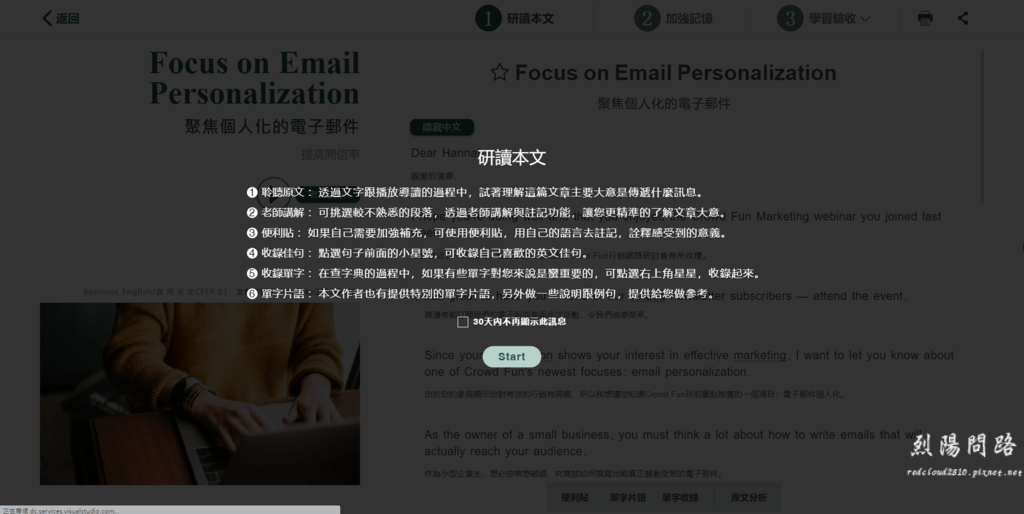Click the 老師講解 instruction line
The width and height of the screenshot is (1024, 514).
point(487,213)
